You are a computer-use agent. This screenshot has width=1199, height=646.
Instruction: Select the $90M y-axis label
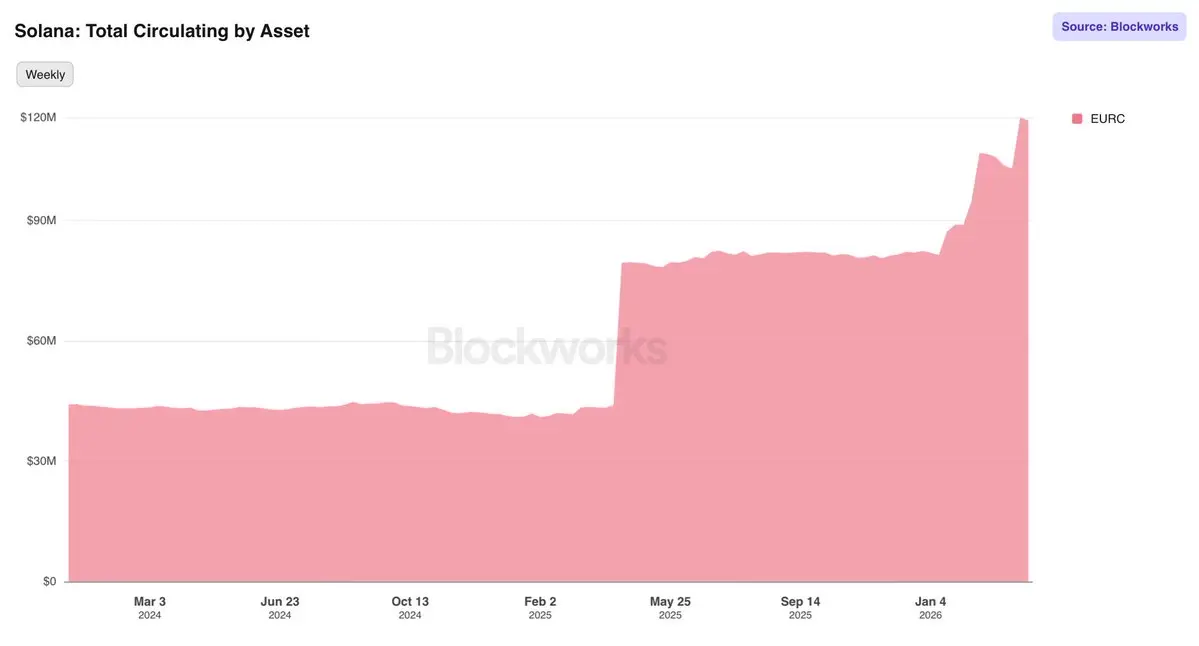pyautogui.click(x=41, y=220)
